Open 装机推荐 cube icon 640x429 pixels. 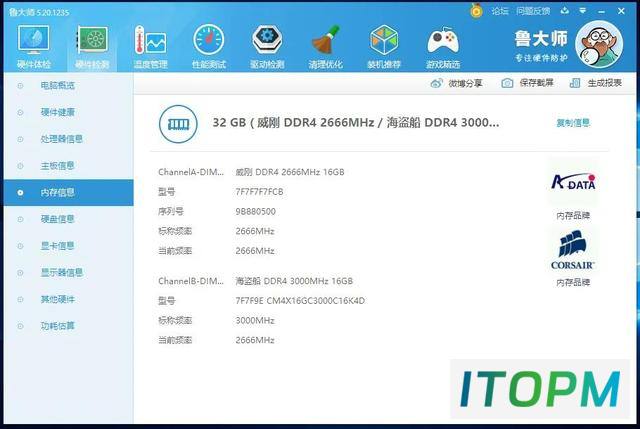(384, 40)
